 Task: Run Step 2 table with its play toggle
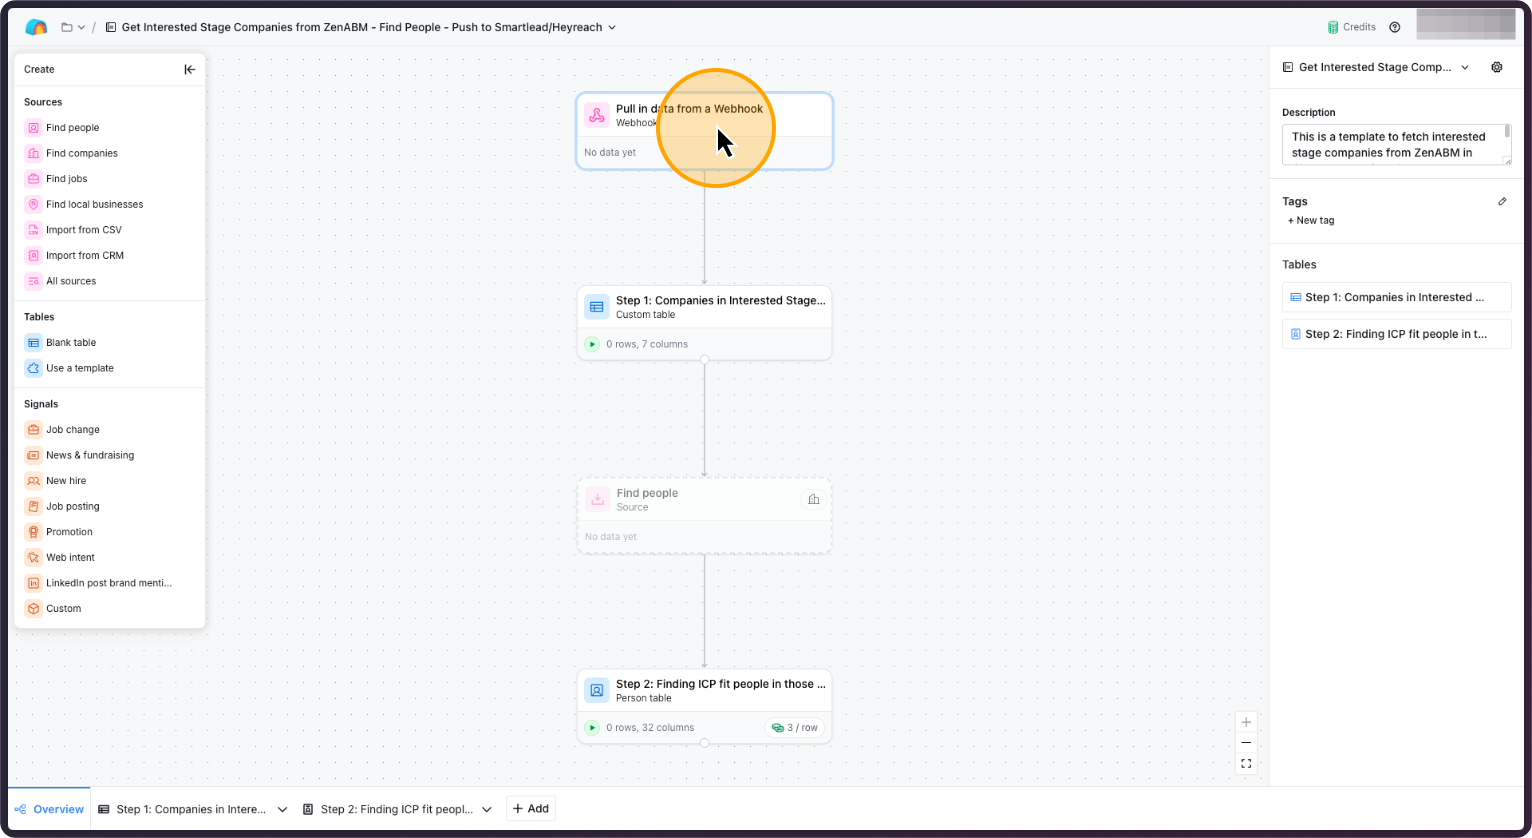tap(592, 727)
